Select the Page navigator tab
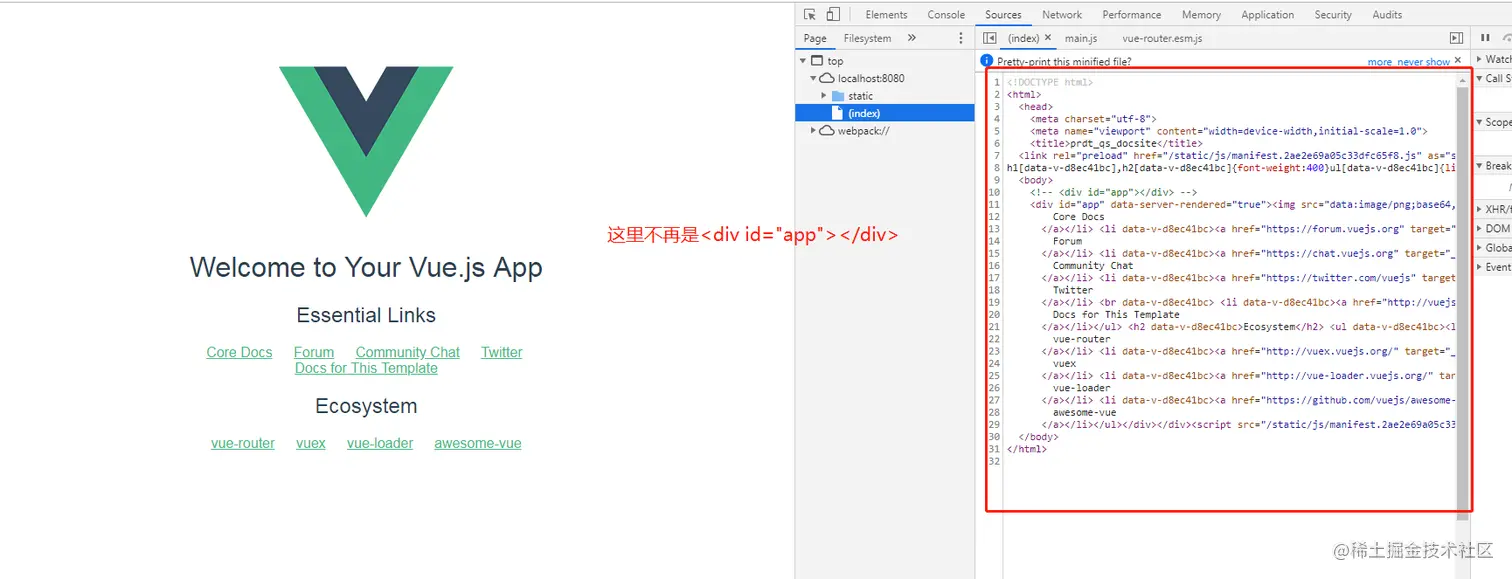 click(815, 38)
